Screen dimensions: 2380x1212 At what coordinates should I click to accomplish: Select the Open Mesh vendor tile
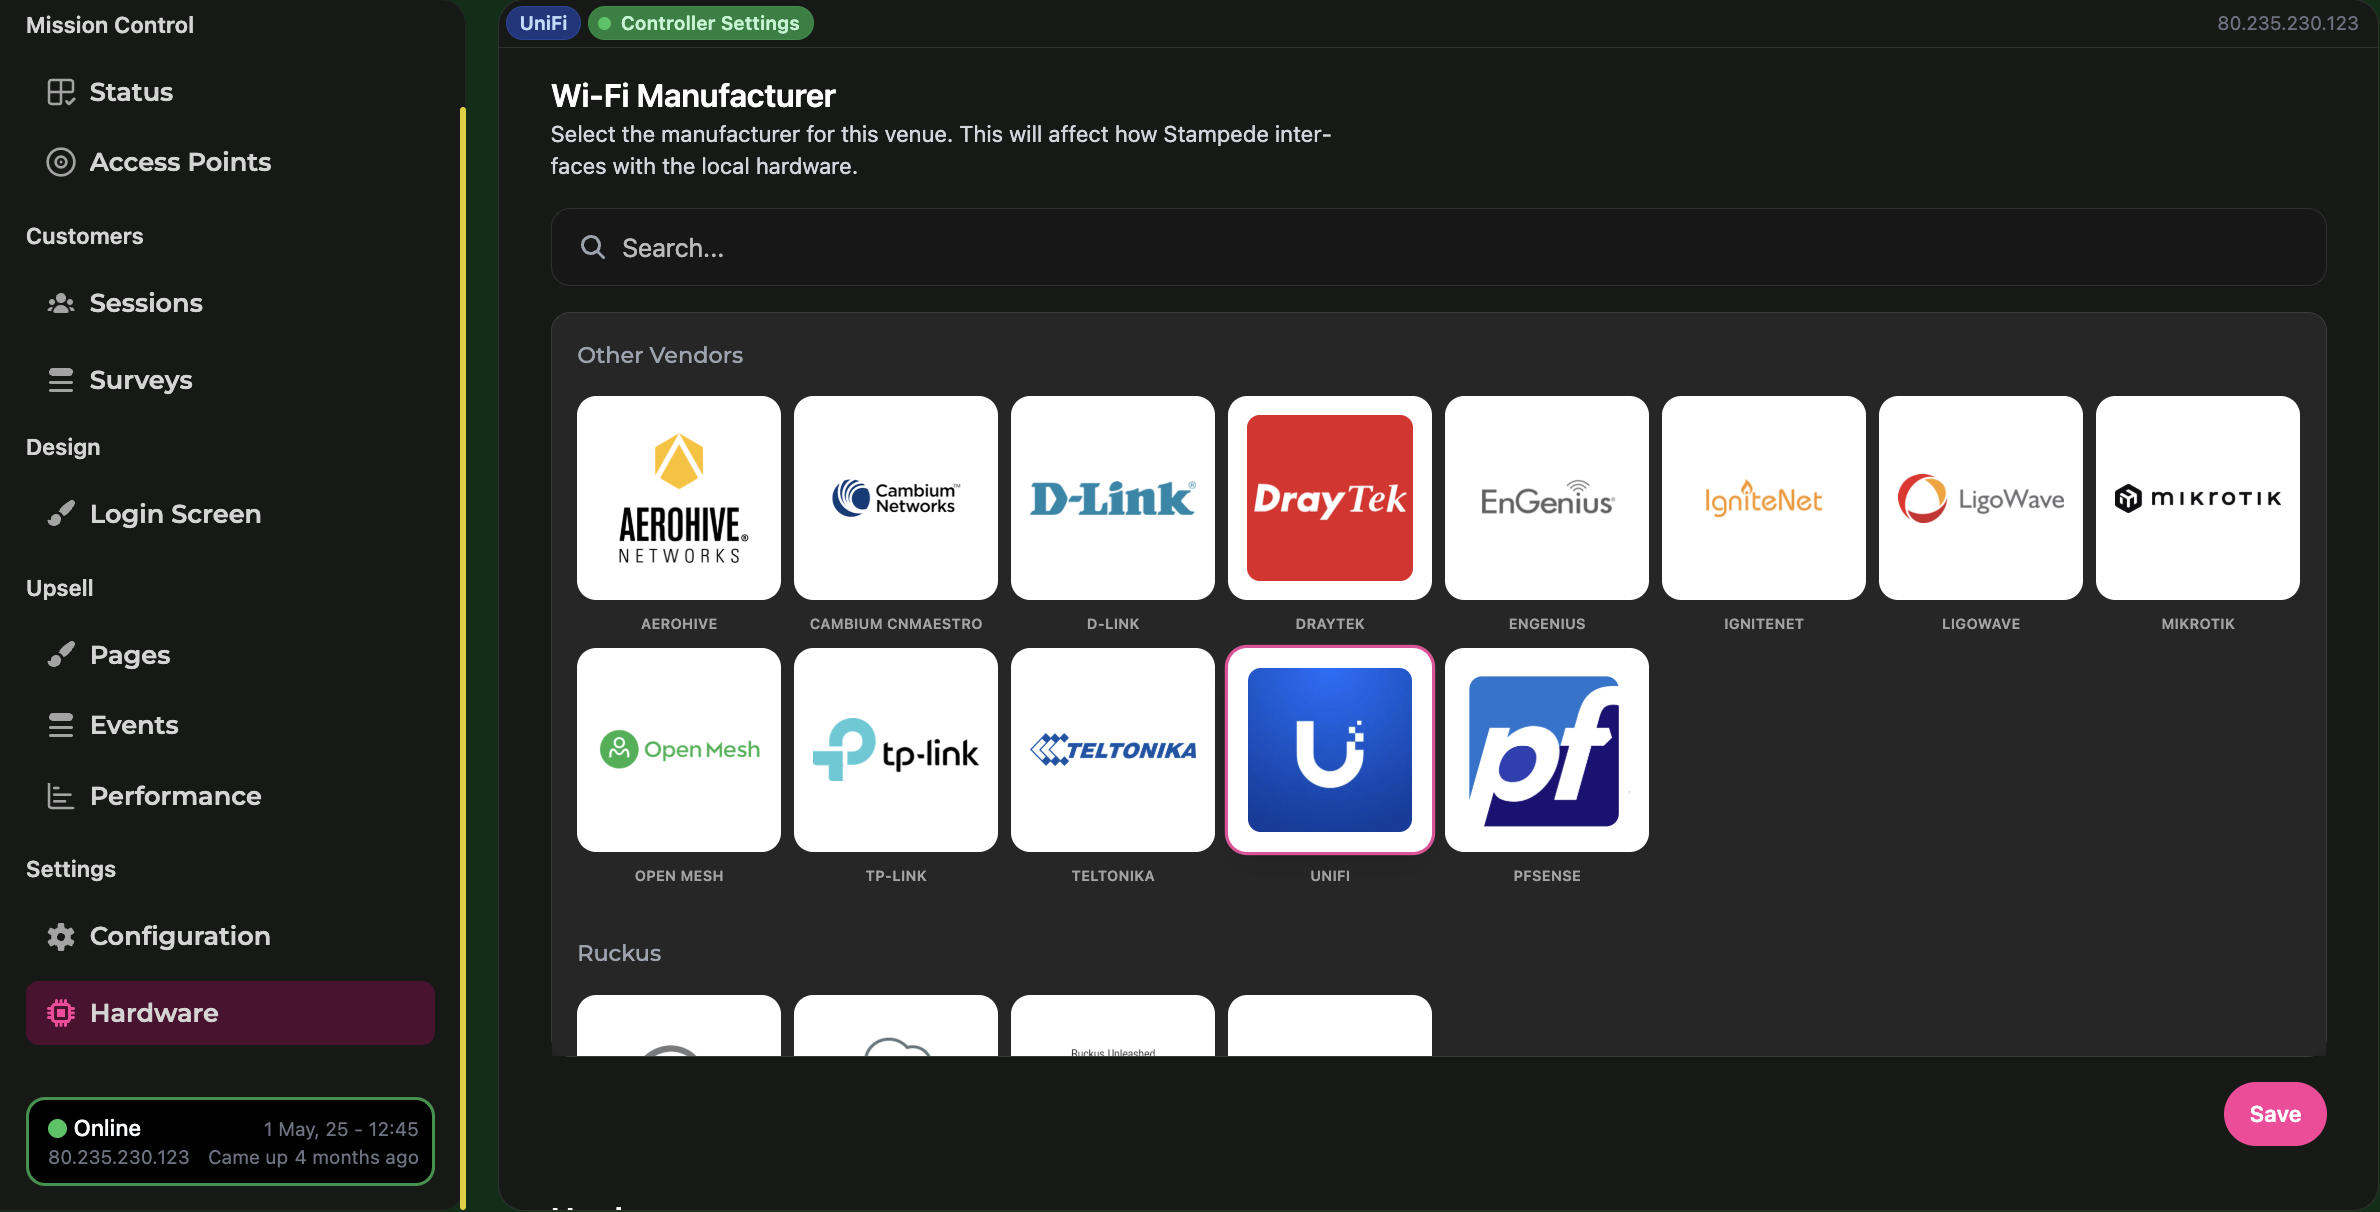pos(678,749)
